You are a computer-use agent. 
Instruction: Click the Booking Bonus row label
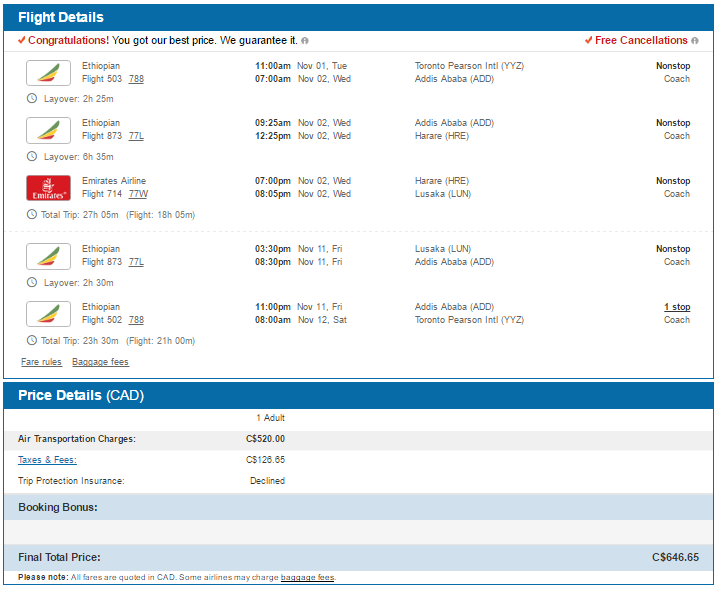tap(58, 507)
